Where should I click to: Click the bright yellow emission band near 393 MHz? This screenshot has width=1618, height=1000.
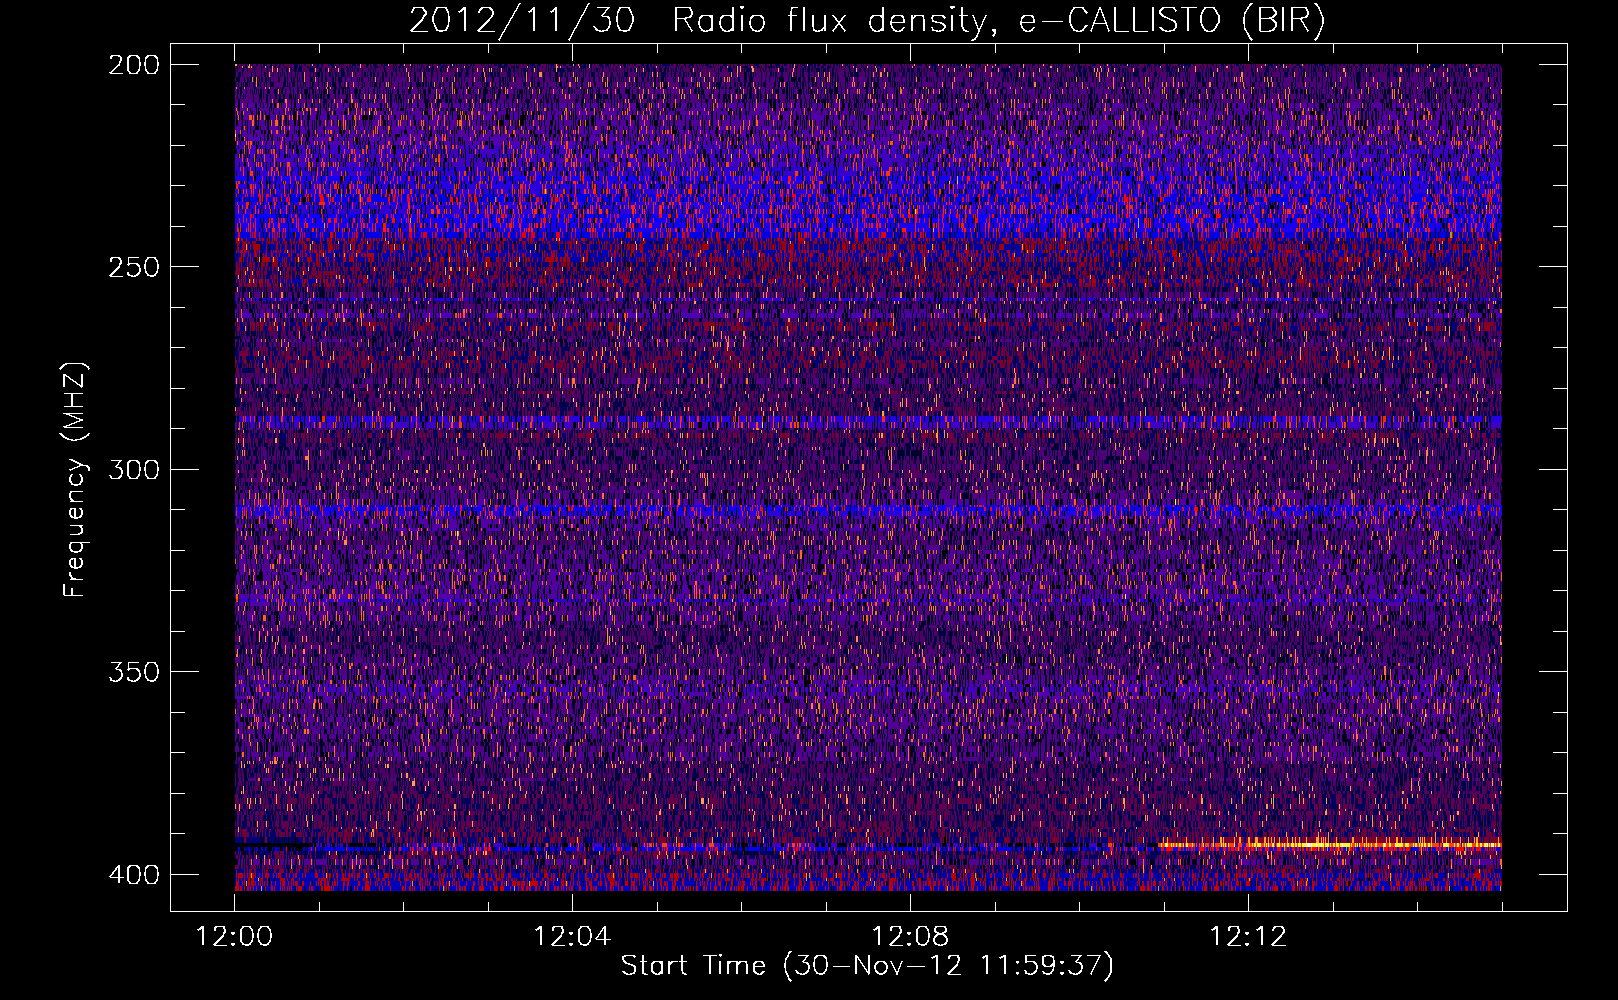(1330, 845)
